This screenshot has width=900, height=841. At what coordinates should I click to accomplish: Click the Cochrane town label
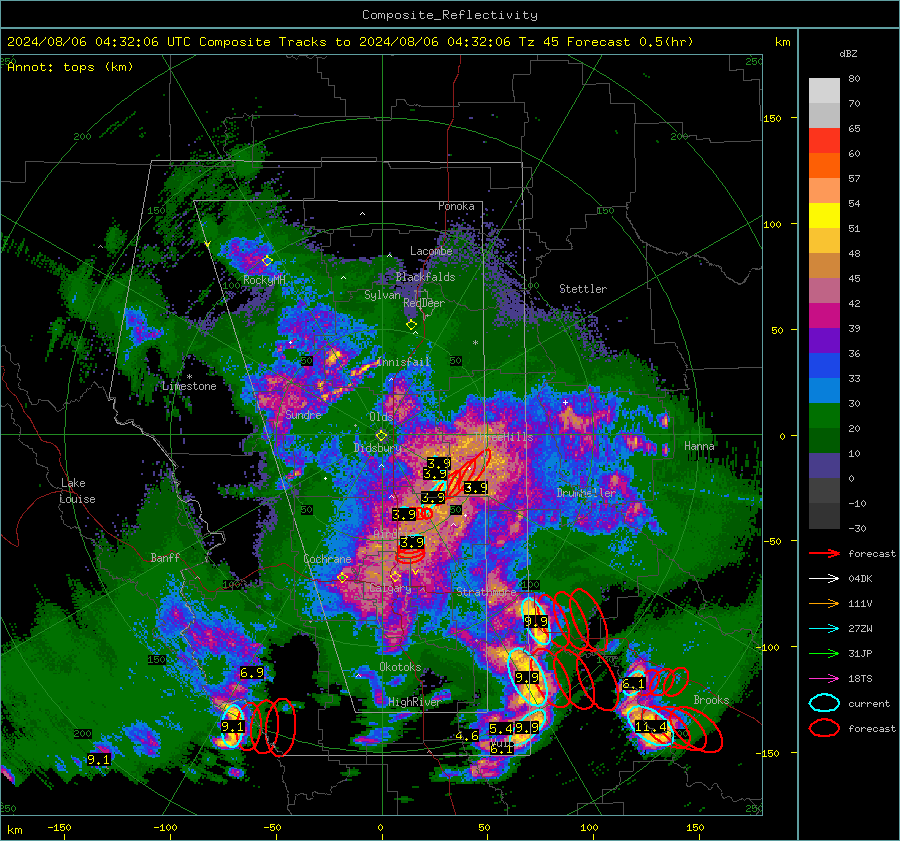pos(327,559)
